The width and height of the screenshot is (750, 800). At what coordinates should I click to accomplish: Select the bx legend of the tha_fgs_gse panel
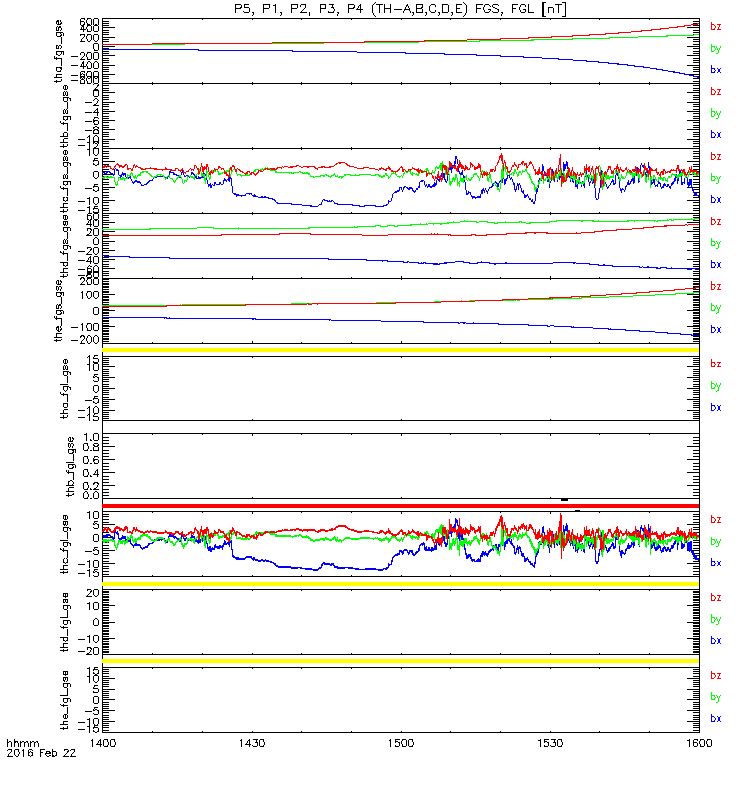click(x=716, y=70)
